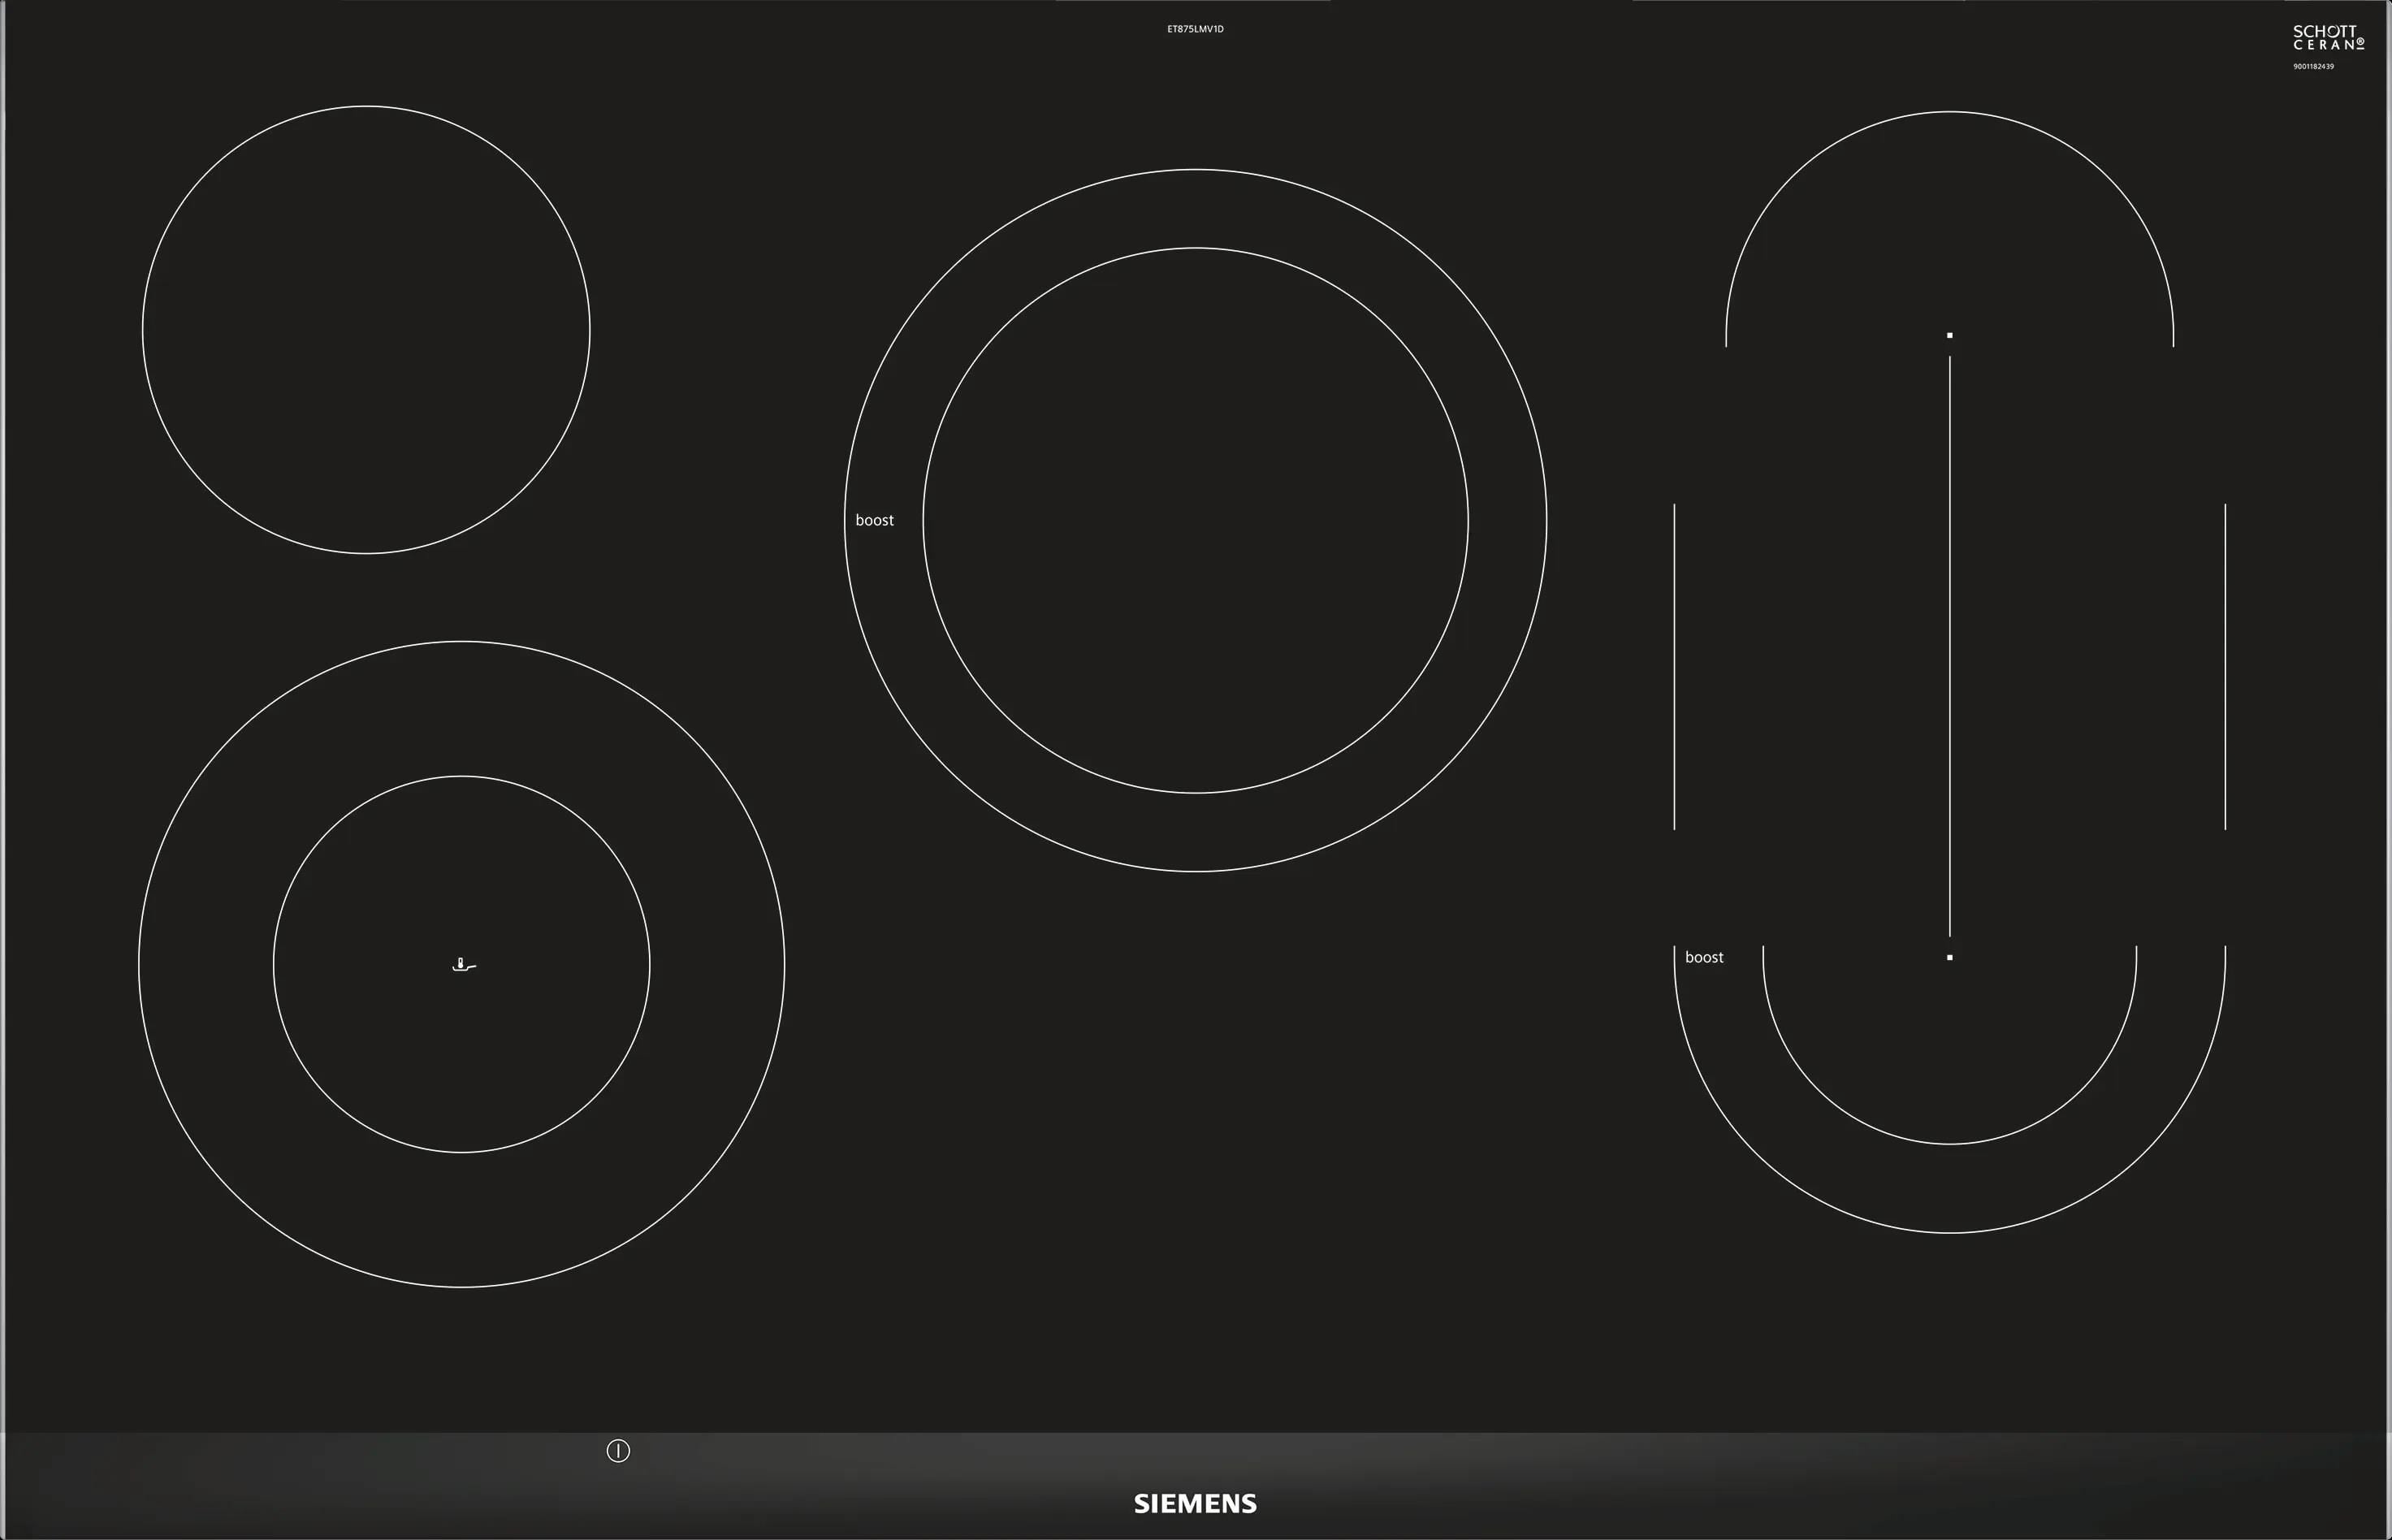The image size is (2392, 1540).
Task: Click the SIEMENS brand logo
Action: [x=1195, y=1503]
